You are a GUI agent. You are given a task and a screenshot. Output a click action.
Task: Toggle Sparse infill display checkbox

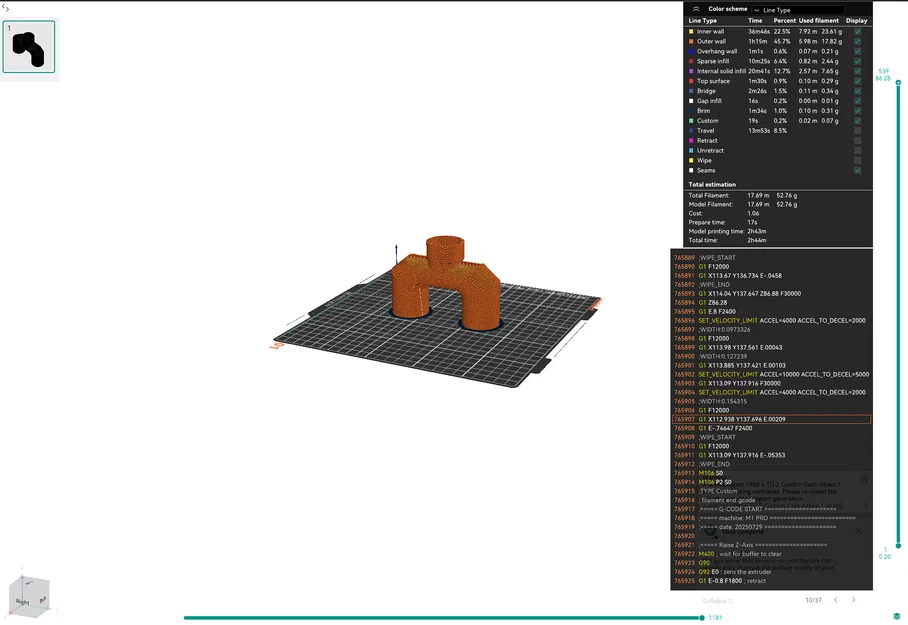click(x=858, y=61)
